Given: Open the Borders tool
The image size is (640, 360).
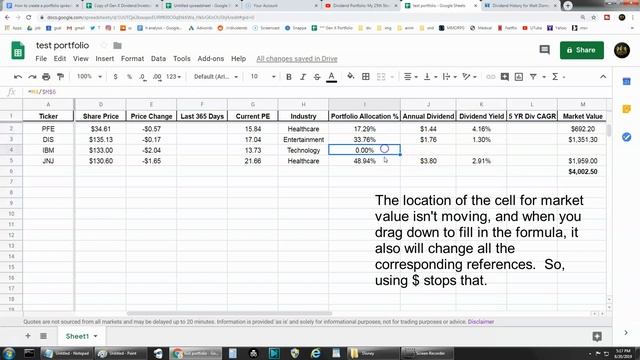Looking at the screenshot, I should (366, 77).
